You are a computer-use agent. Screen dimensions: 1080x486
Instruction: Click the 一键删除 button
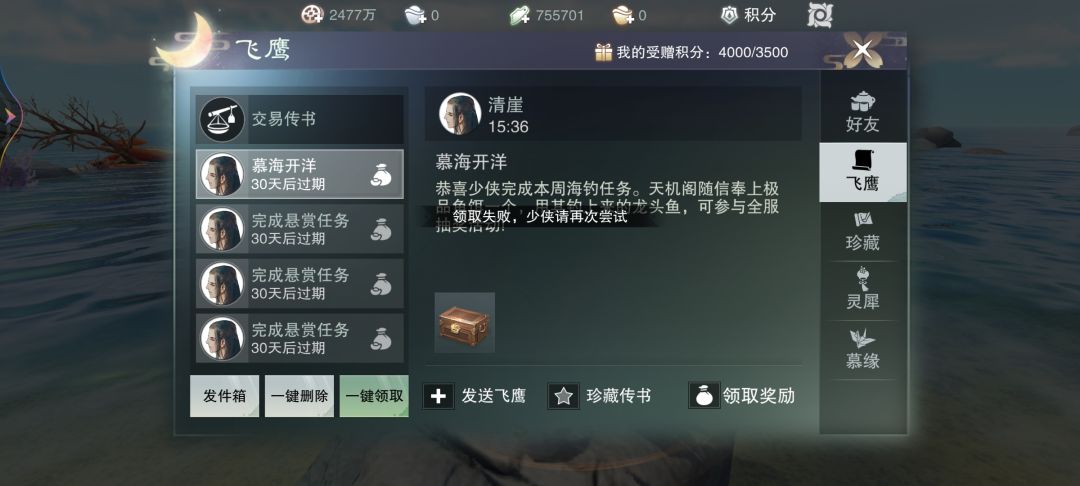299,396
